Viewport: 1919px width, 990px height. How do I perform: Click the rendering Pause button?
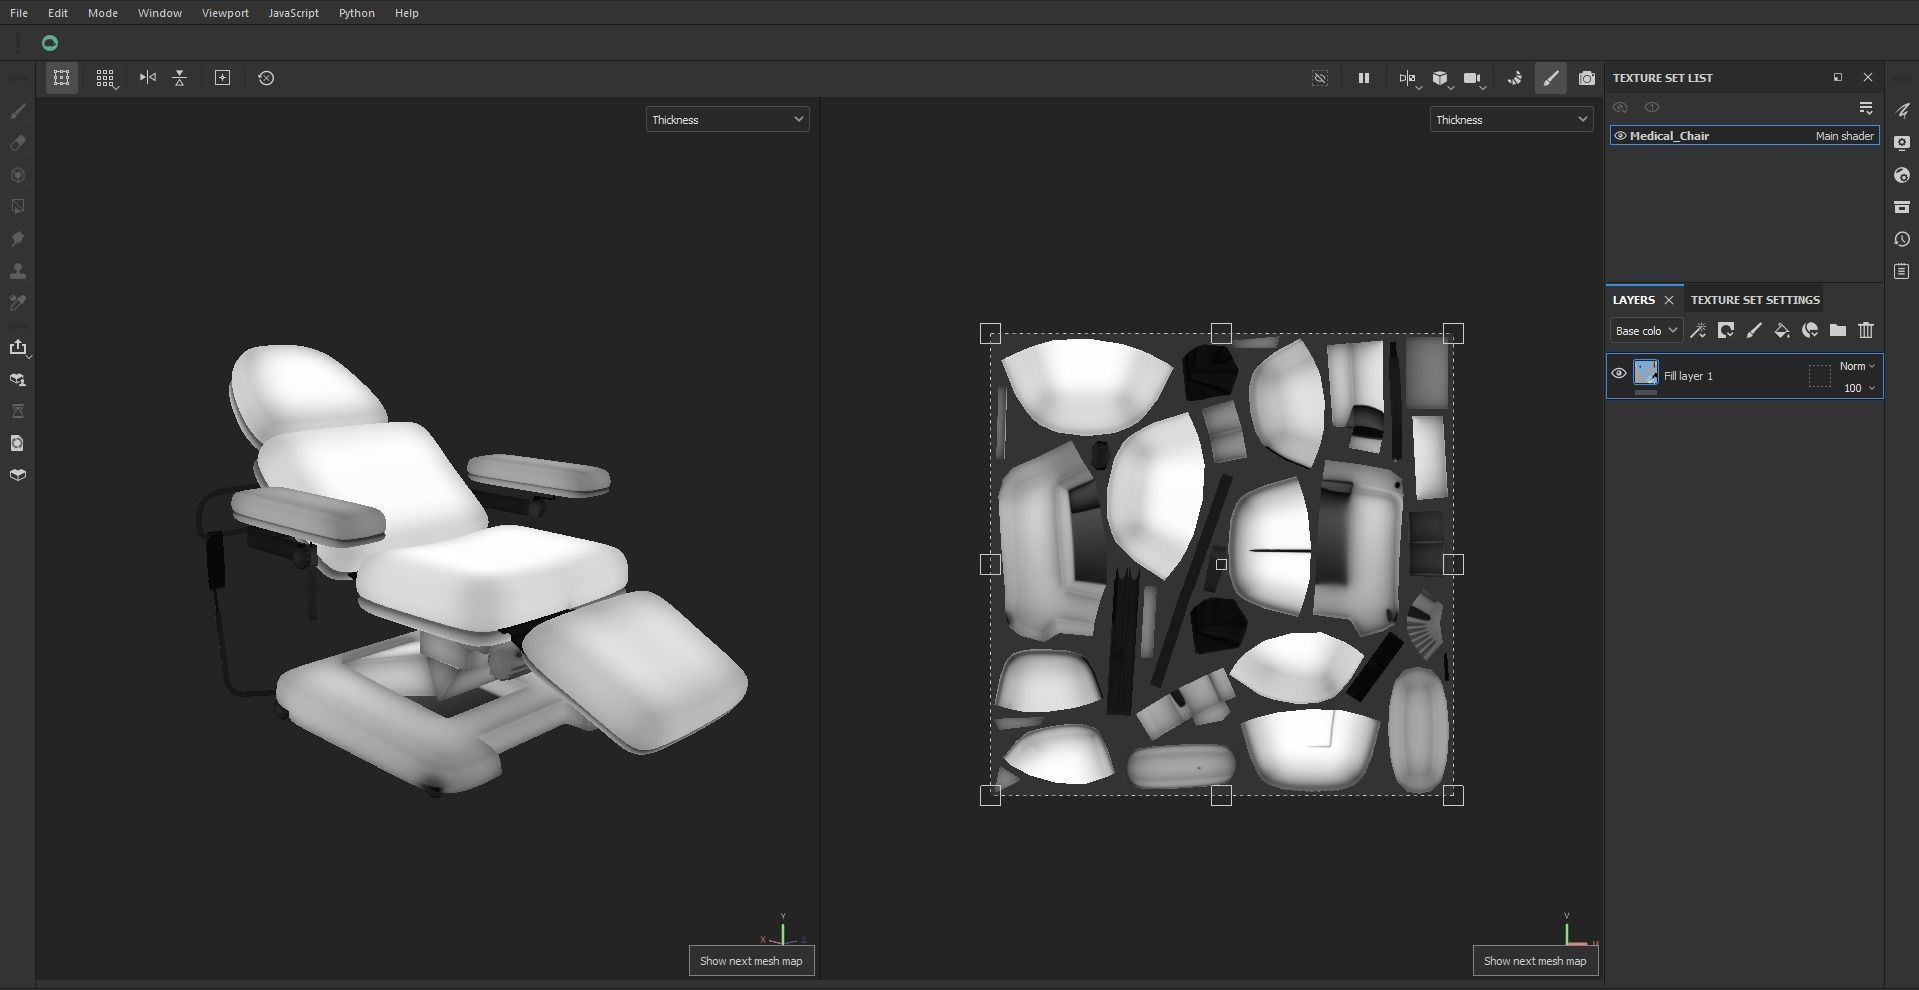coord(1363,78)
